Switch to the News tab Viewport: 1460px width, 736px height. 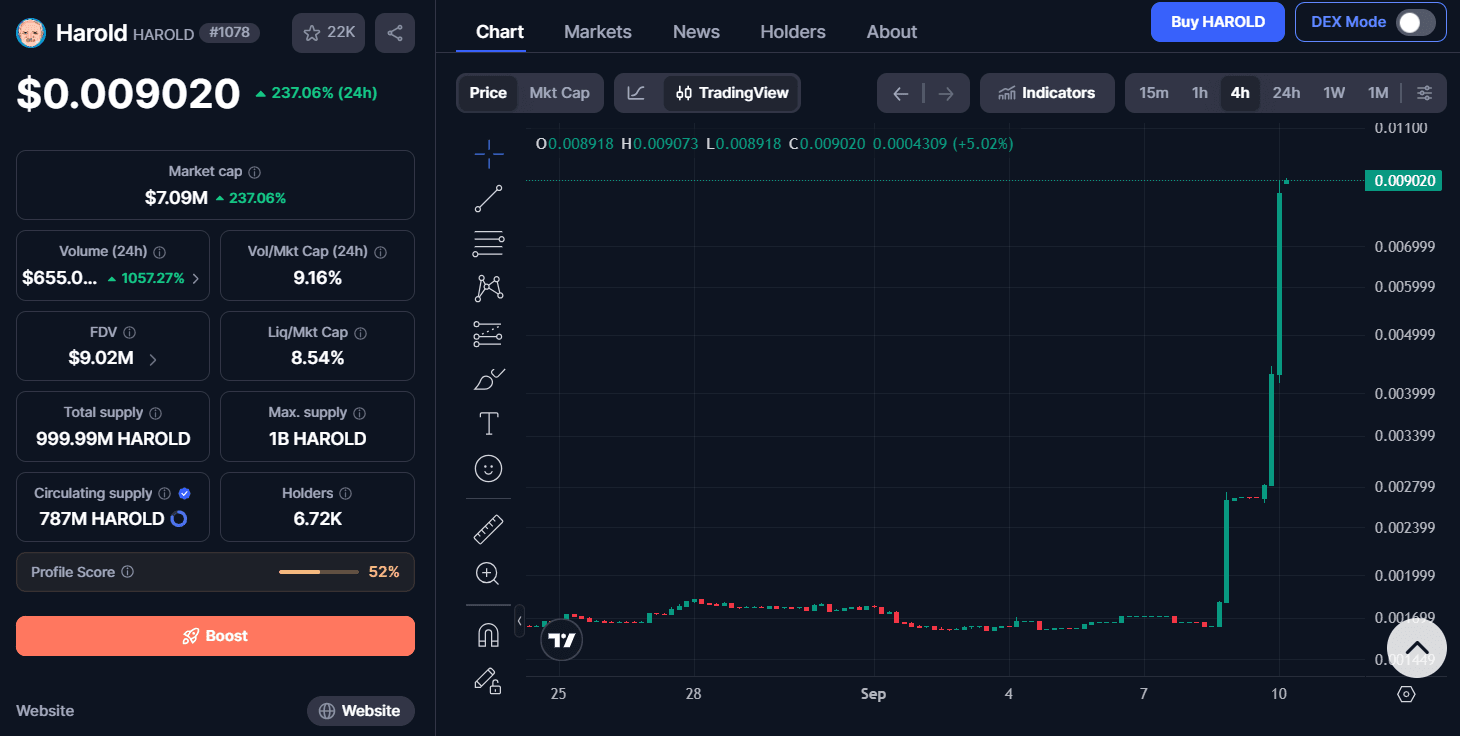click(696, 32)
